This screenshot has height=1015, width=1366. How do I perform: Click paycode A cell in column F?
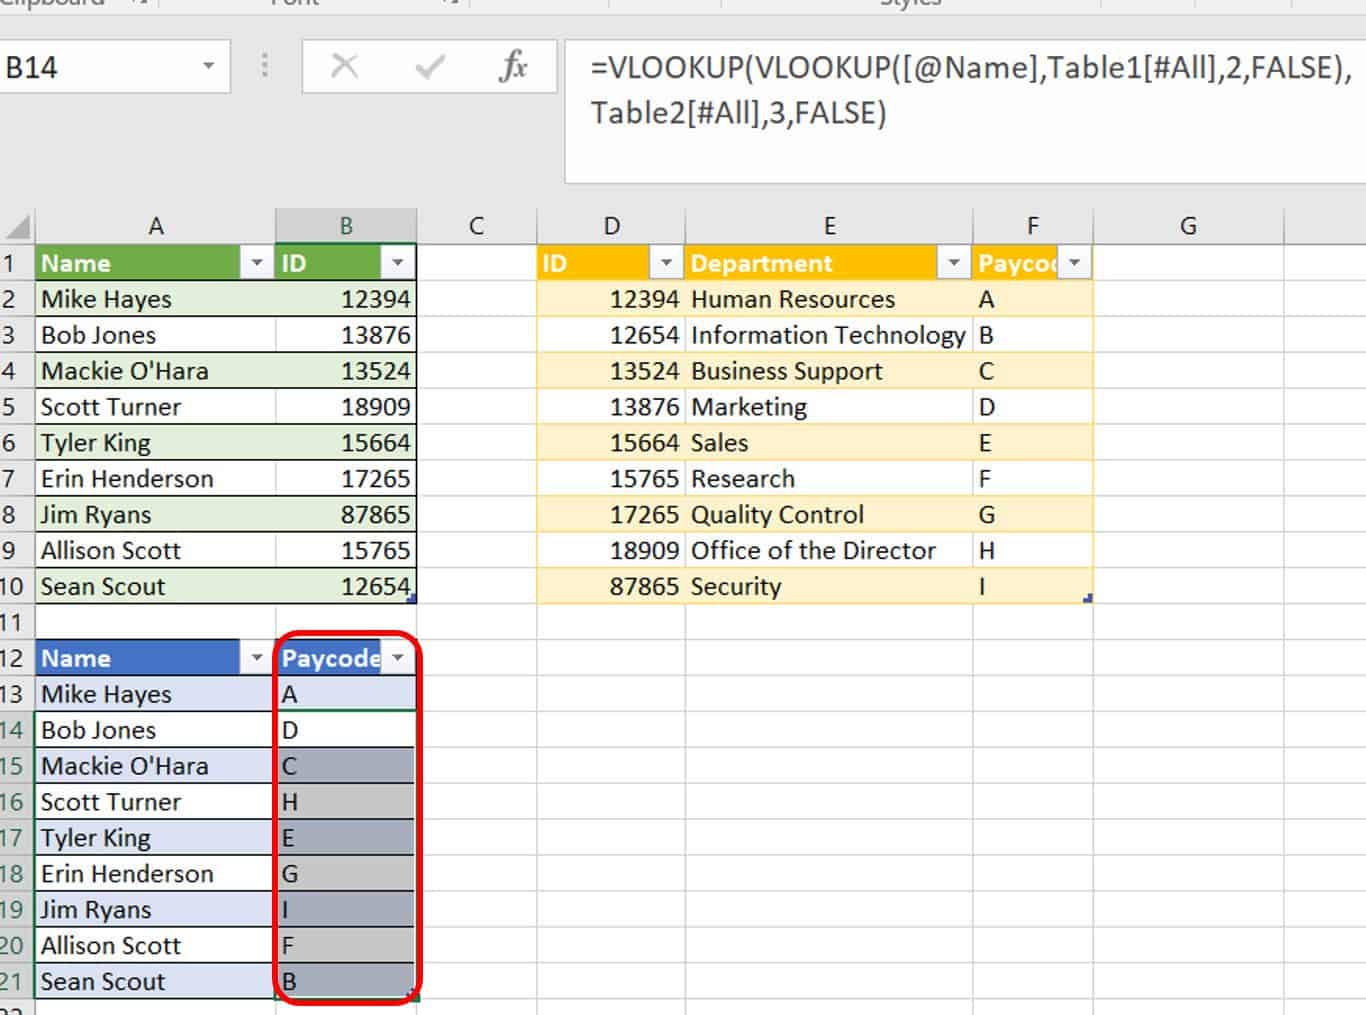1033,299
